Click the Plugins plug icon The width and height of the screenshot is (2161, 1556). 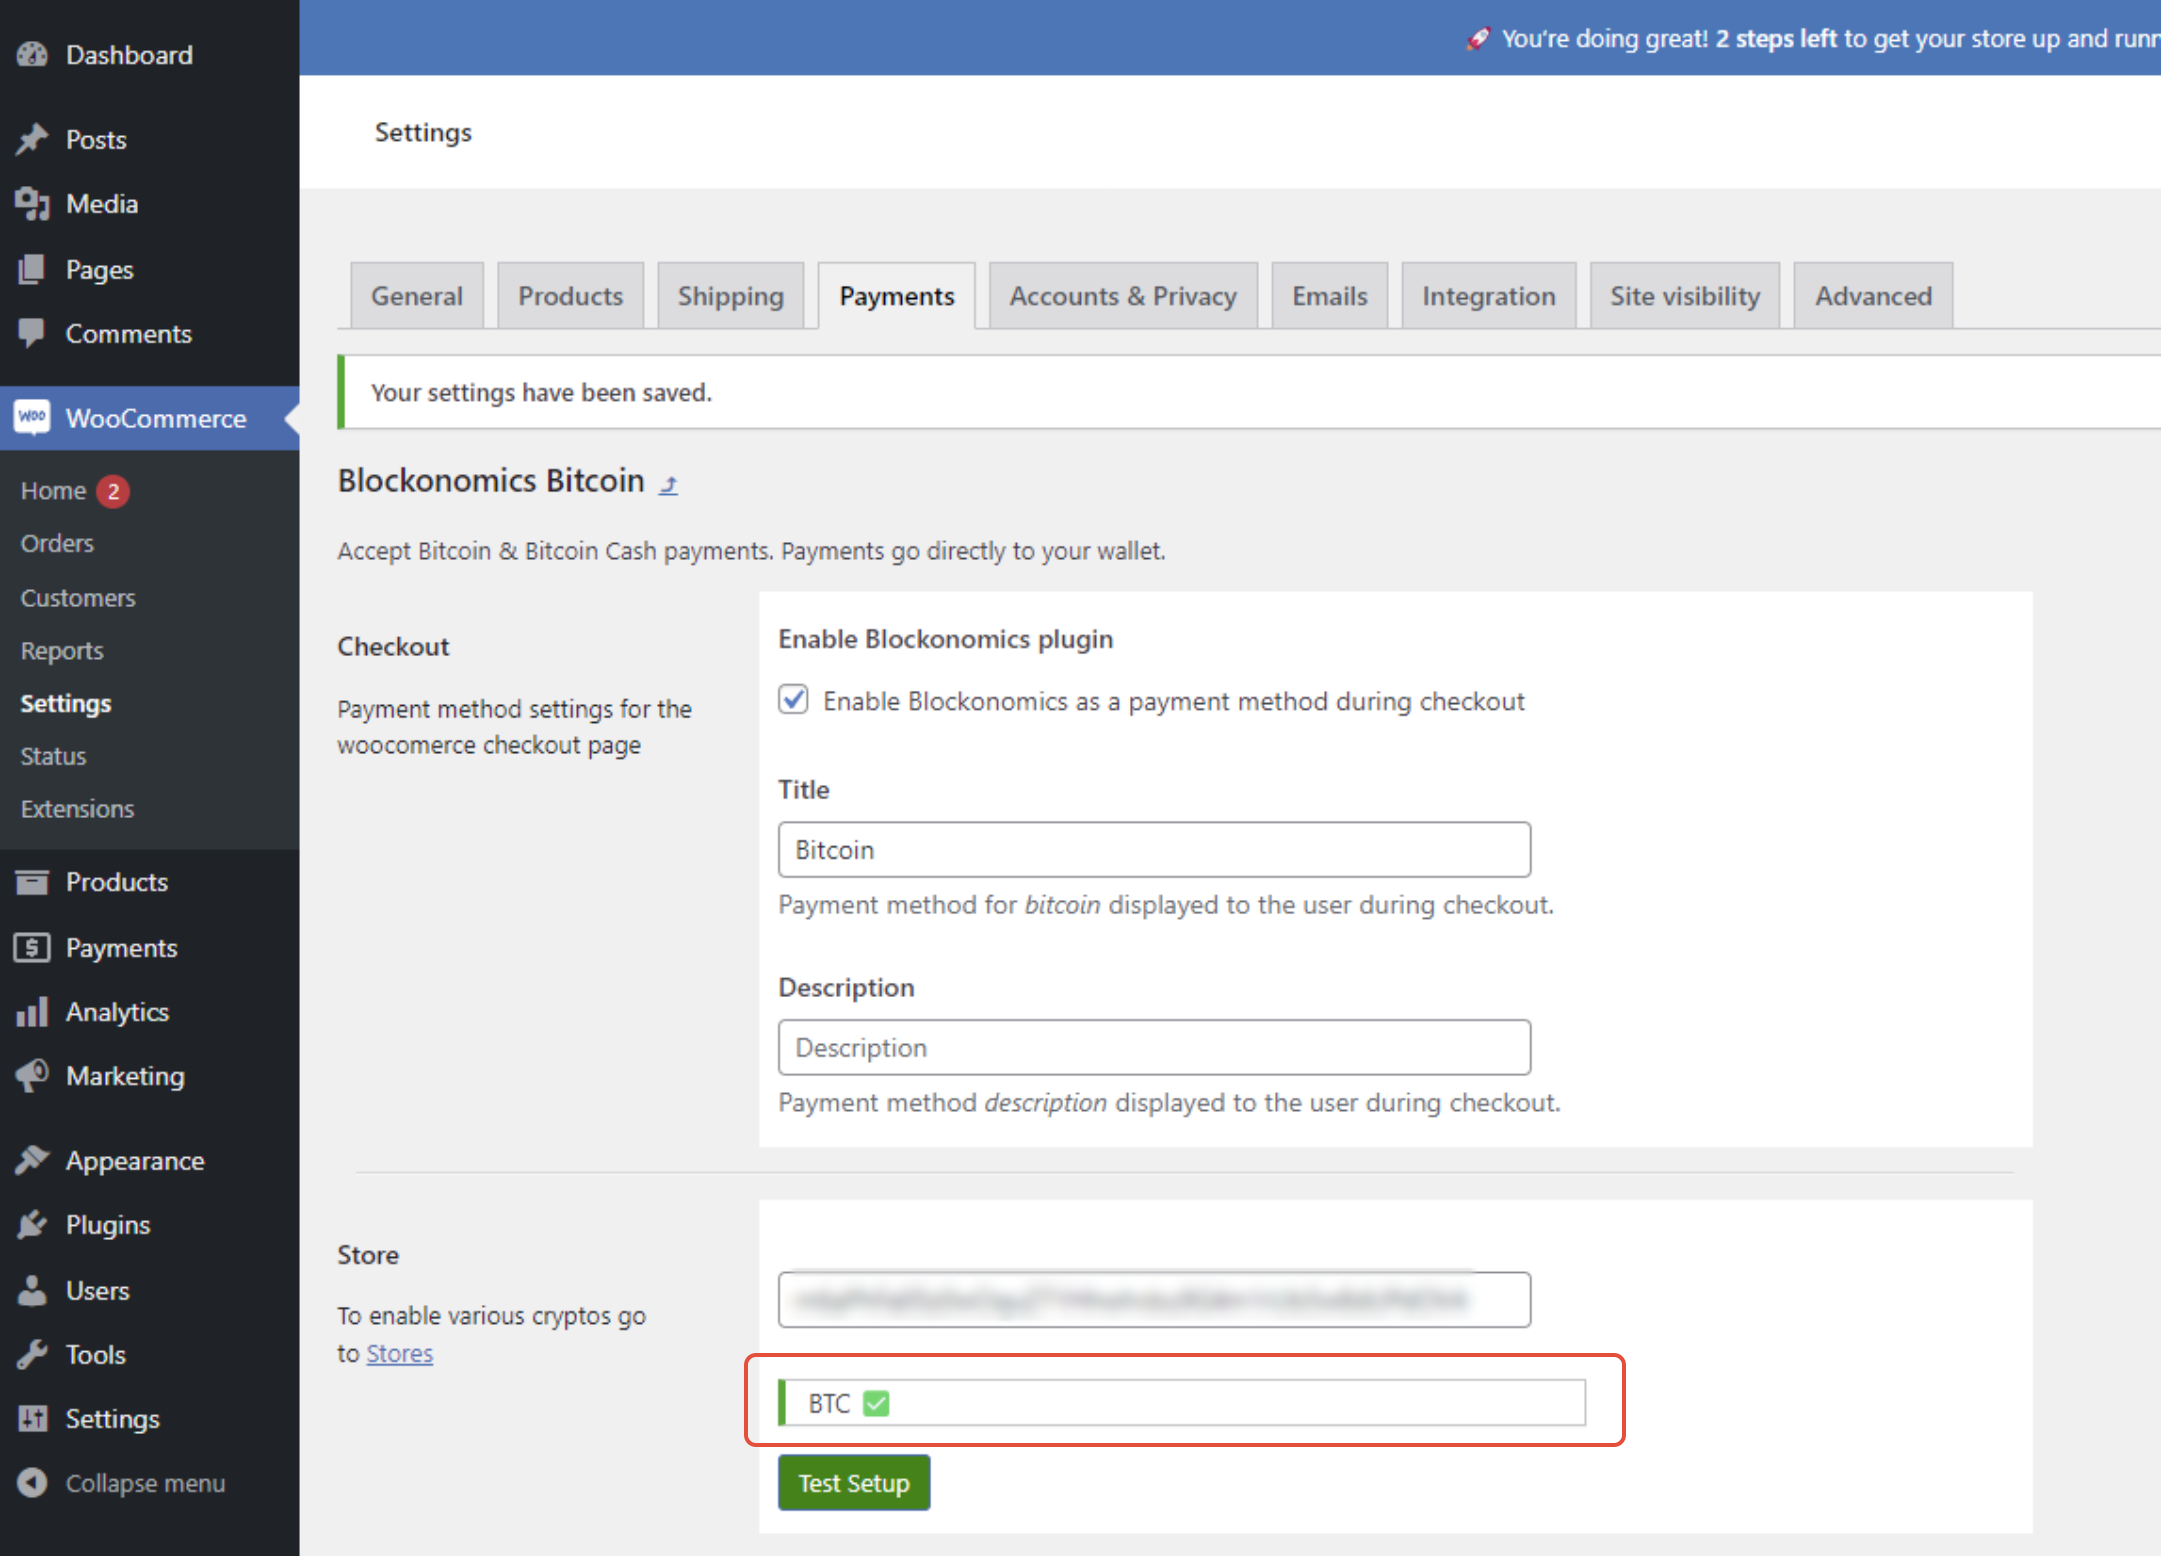click(32, 1225)
